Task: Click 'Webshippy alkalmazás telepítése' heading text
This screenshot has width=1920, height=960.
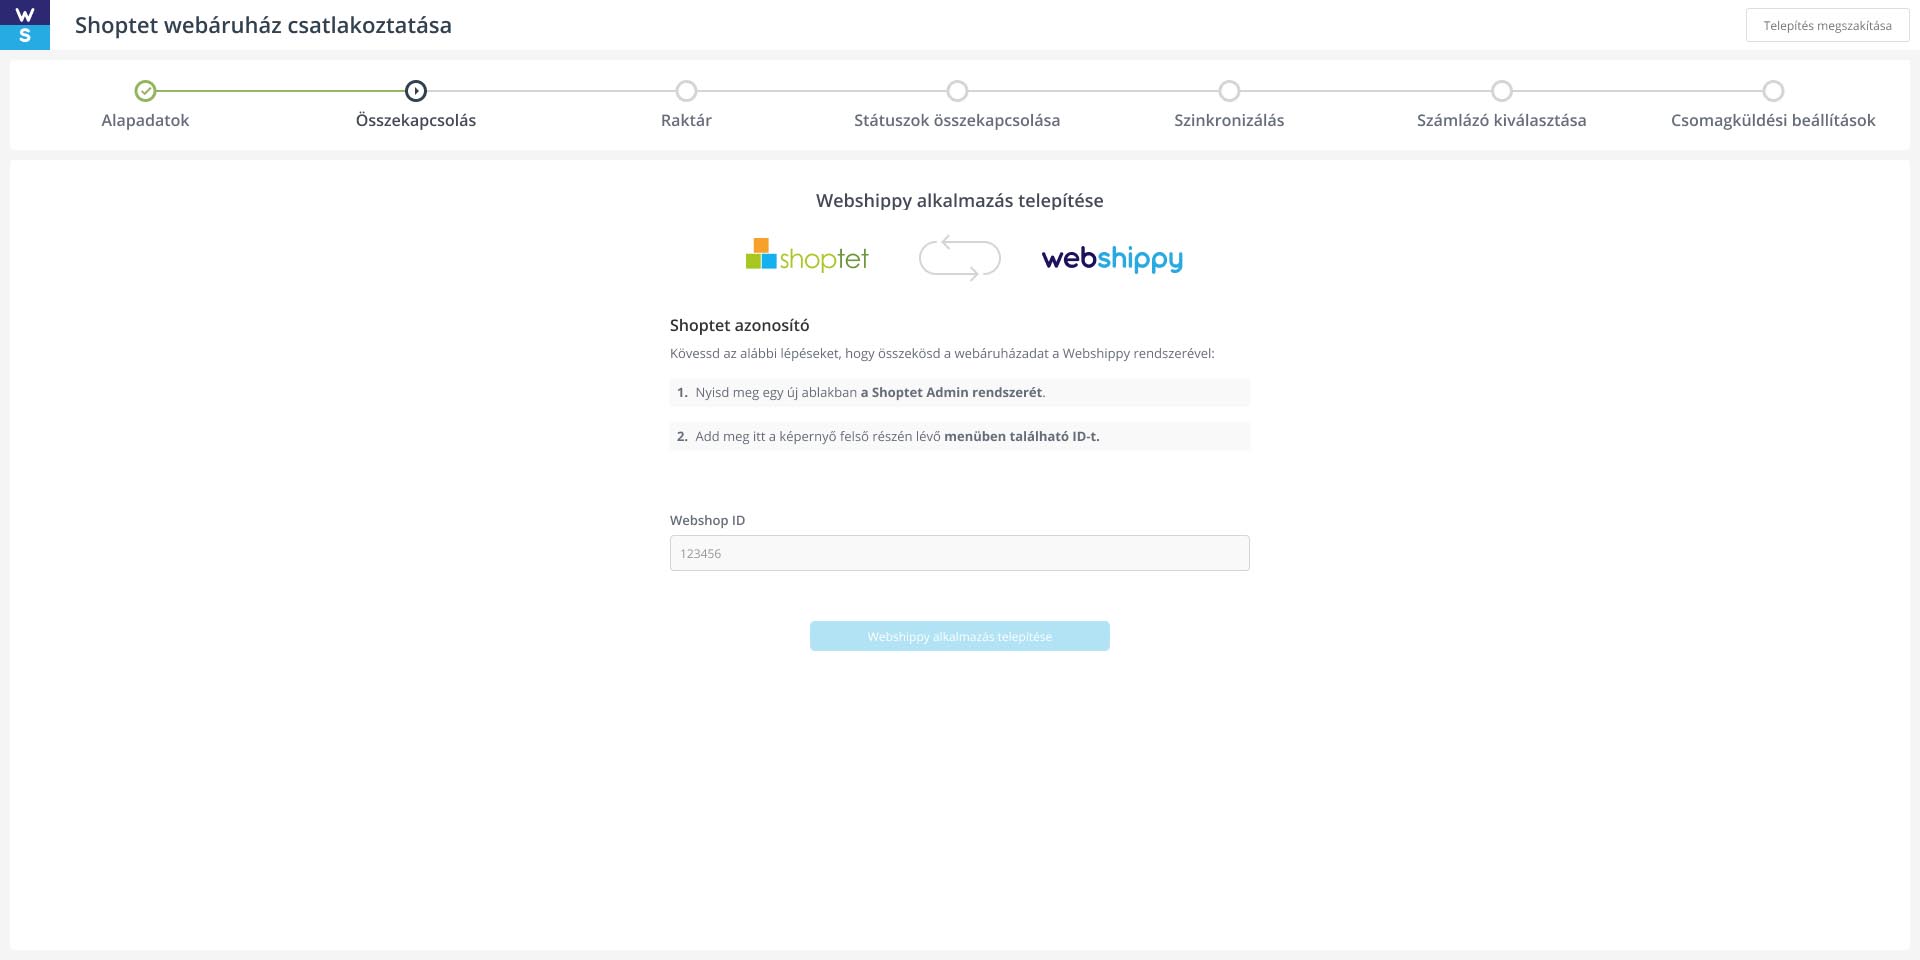Action: coord(960,200)
